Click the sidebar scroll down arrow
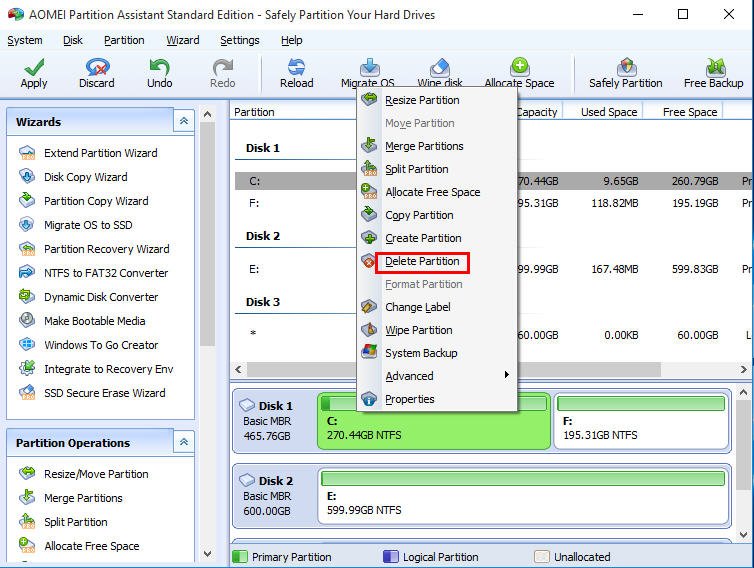 [x=207, y=554]
